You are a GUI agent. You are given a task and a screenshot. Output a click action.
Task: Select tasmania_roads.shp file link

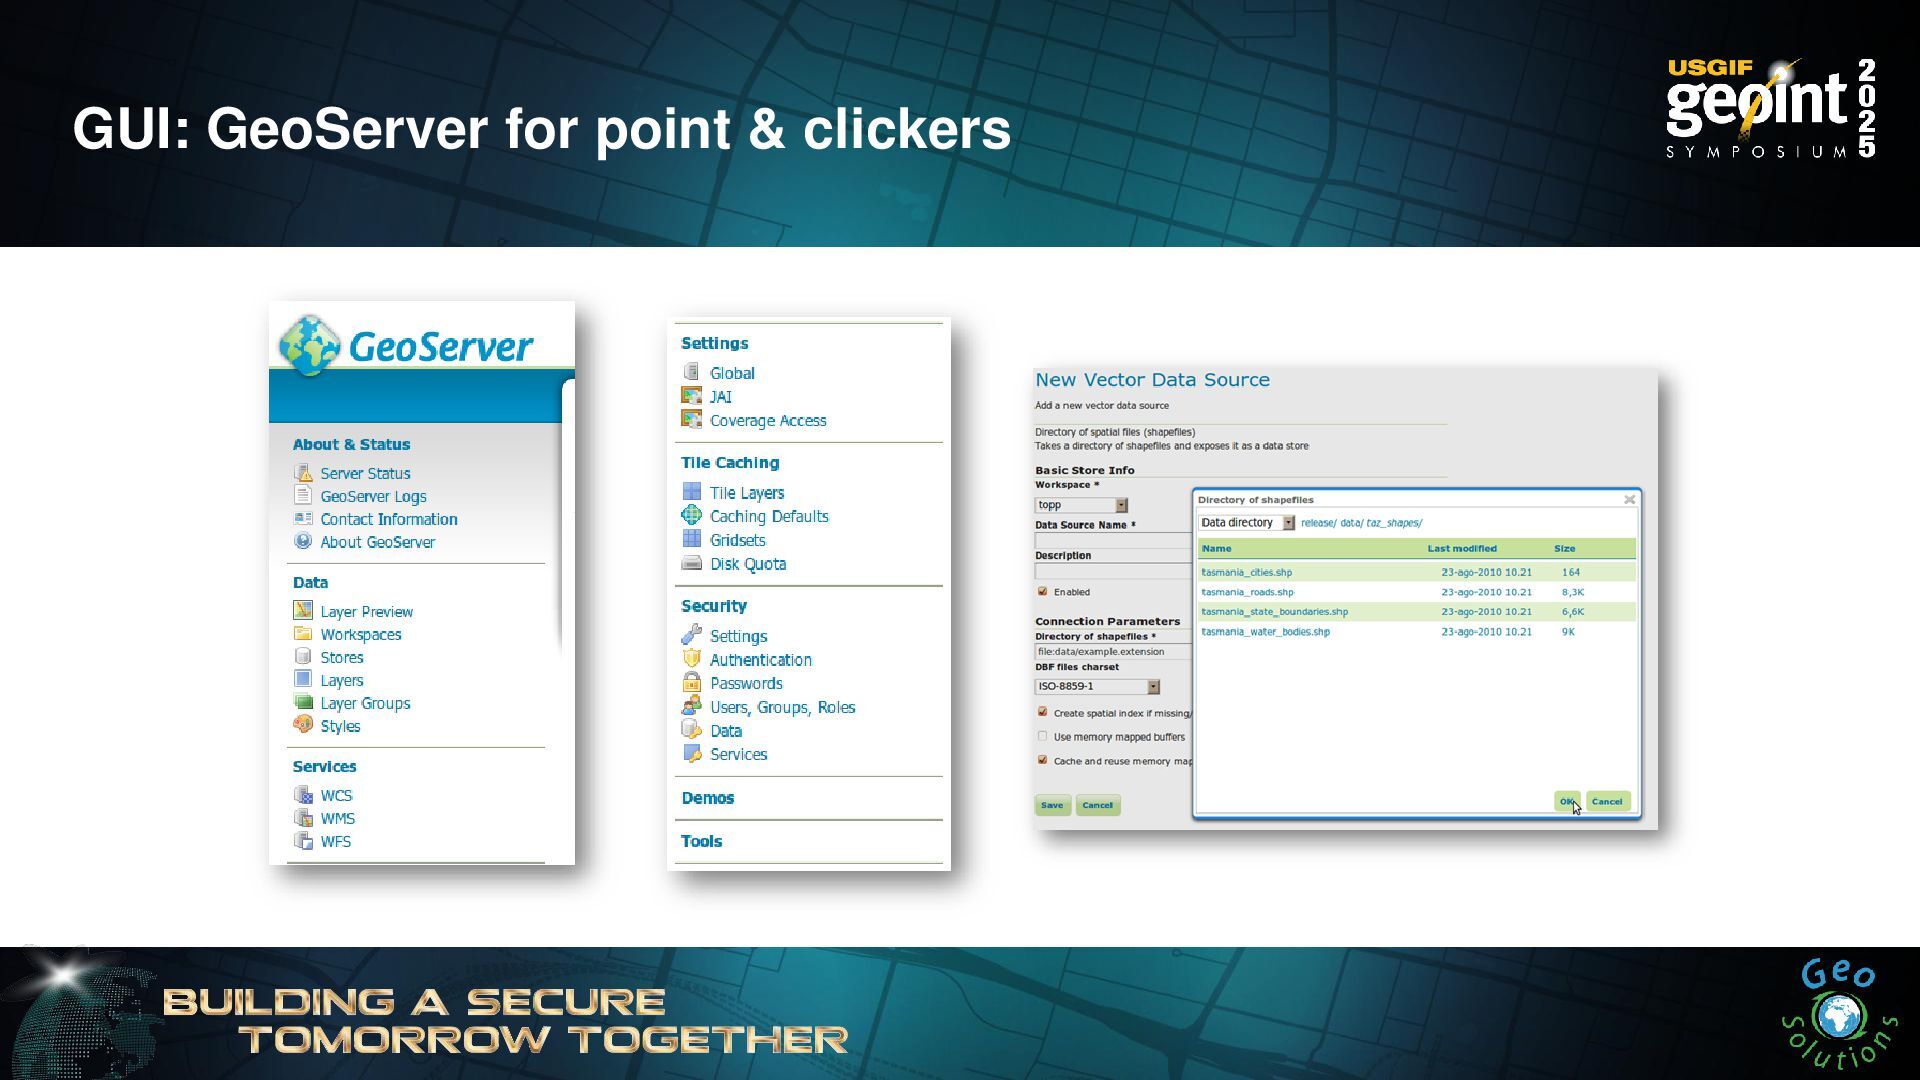coord(1247,592)
